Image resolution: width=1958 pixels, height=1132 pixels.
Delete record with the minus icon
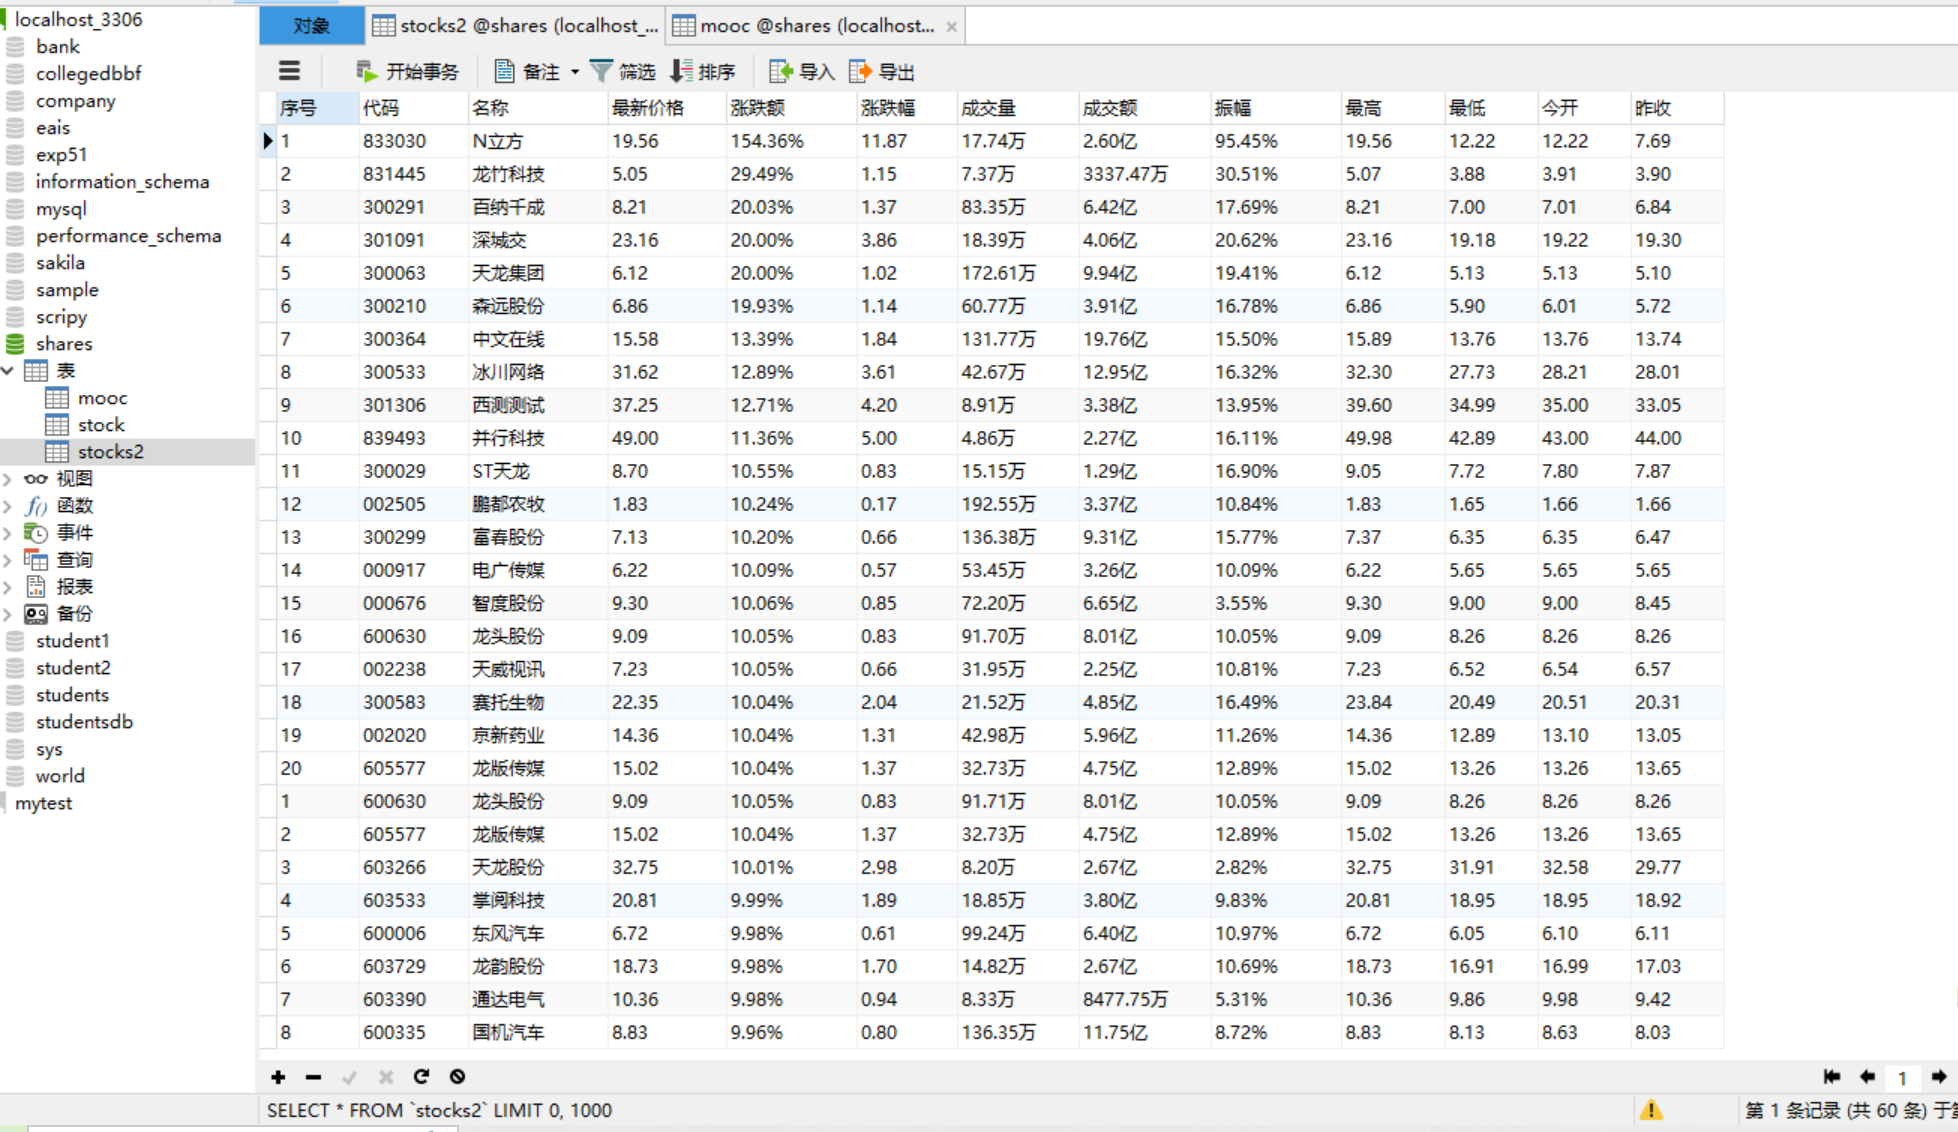pyautogui.click(x=313, y=1077)
